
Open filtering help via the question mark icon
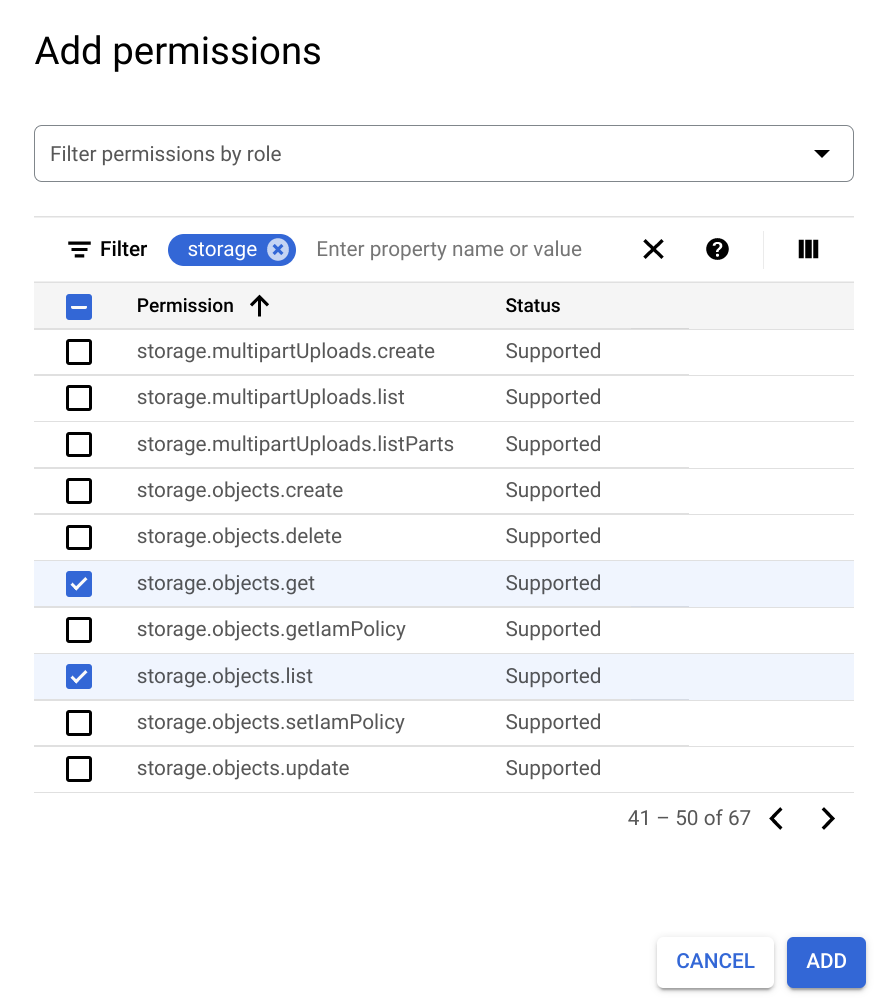click(x=717, y=249)
